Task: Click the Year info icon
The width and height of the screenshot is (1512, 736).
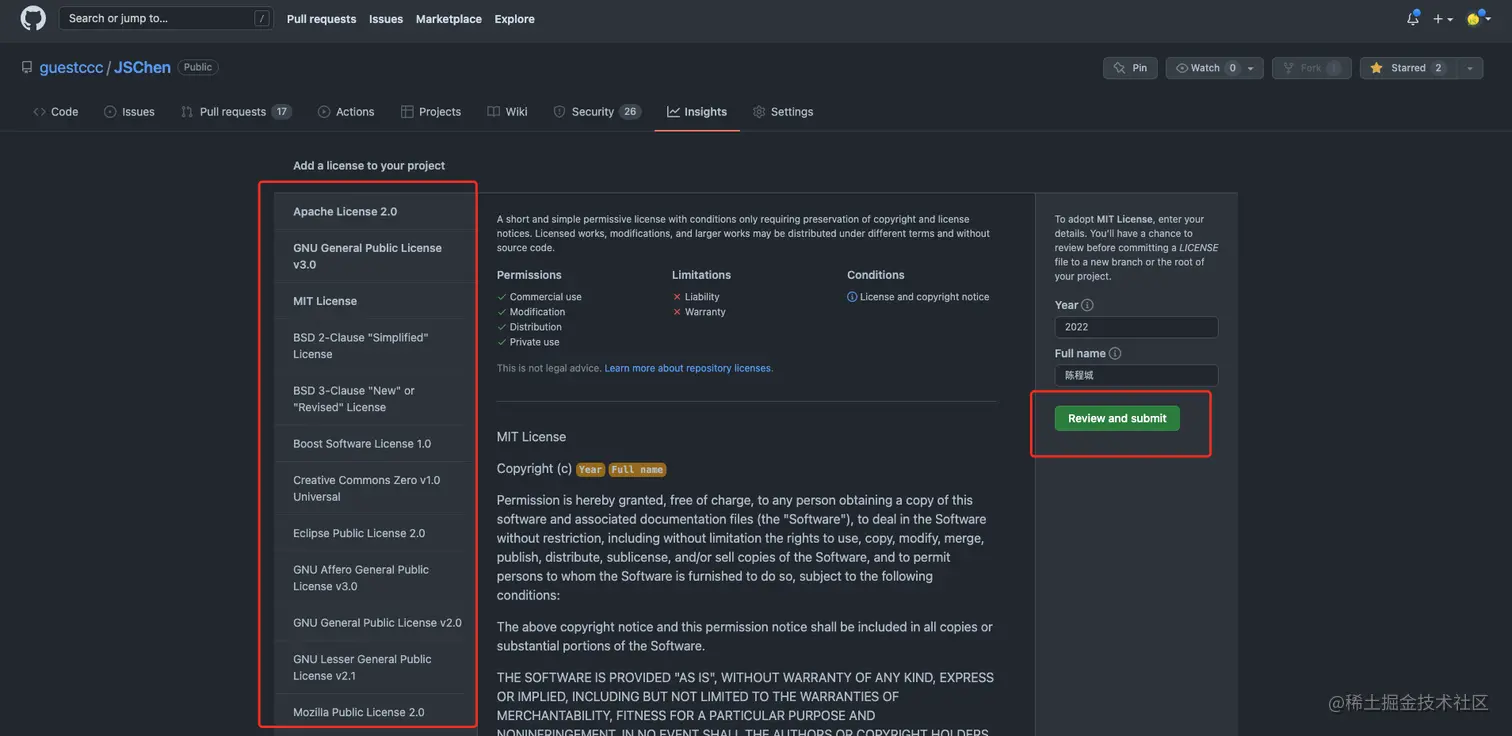Action: [x=1087, y=305]
